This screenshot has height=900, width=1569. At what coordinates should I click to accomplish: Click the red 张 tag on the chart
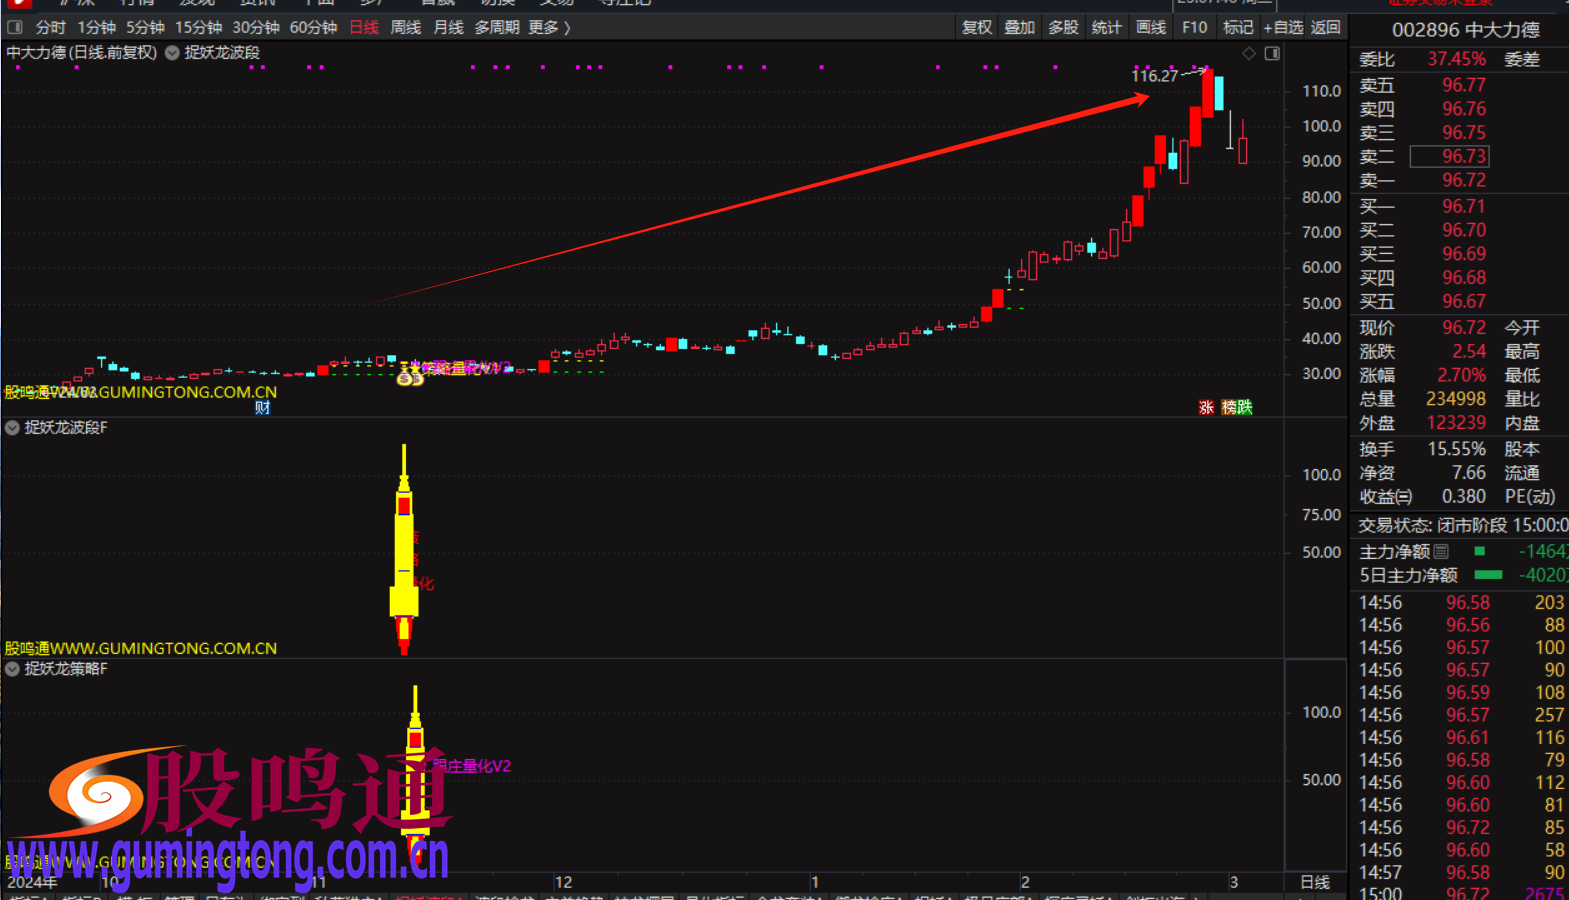click(1206, 407)
